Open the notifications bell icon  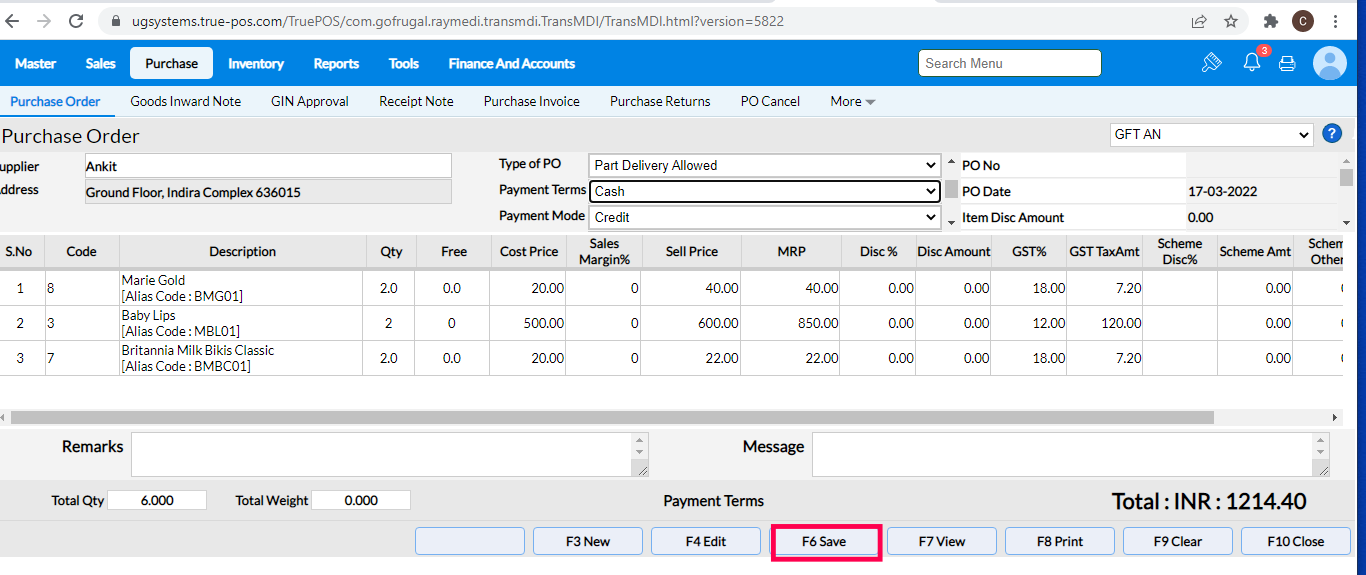1252,63
